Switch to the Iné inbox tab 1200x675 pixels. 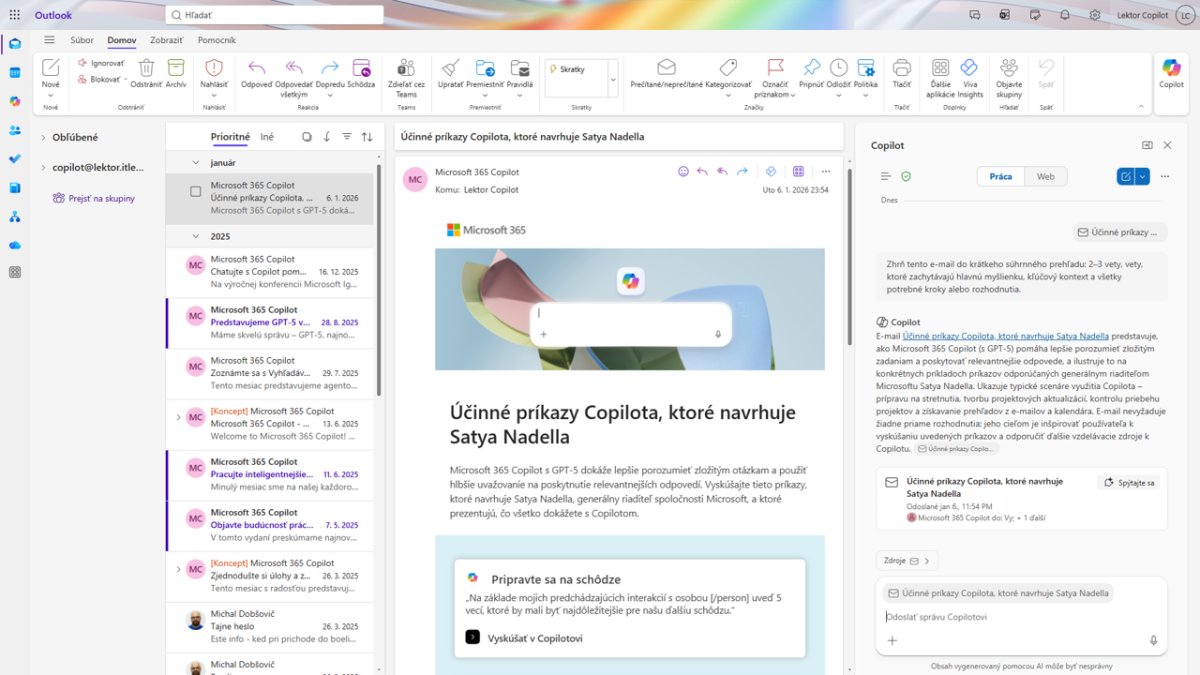267,137
